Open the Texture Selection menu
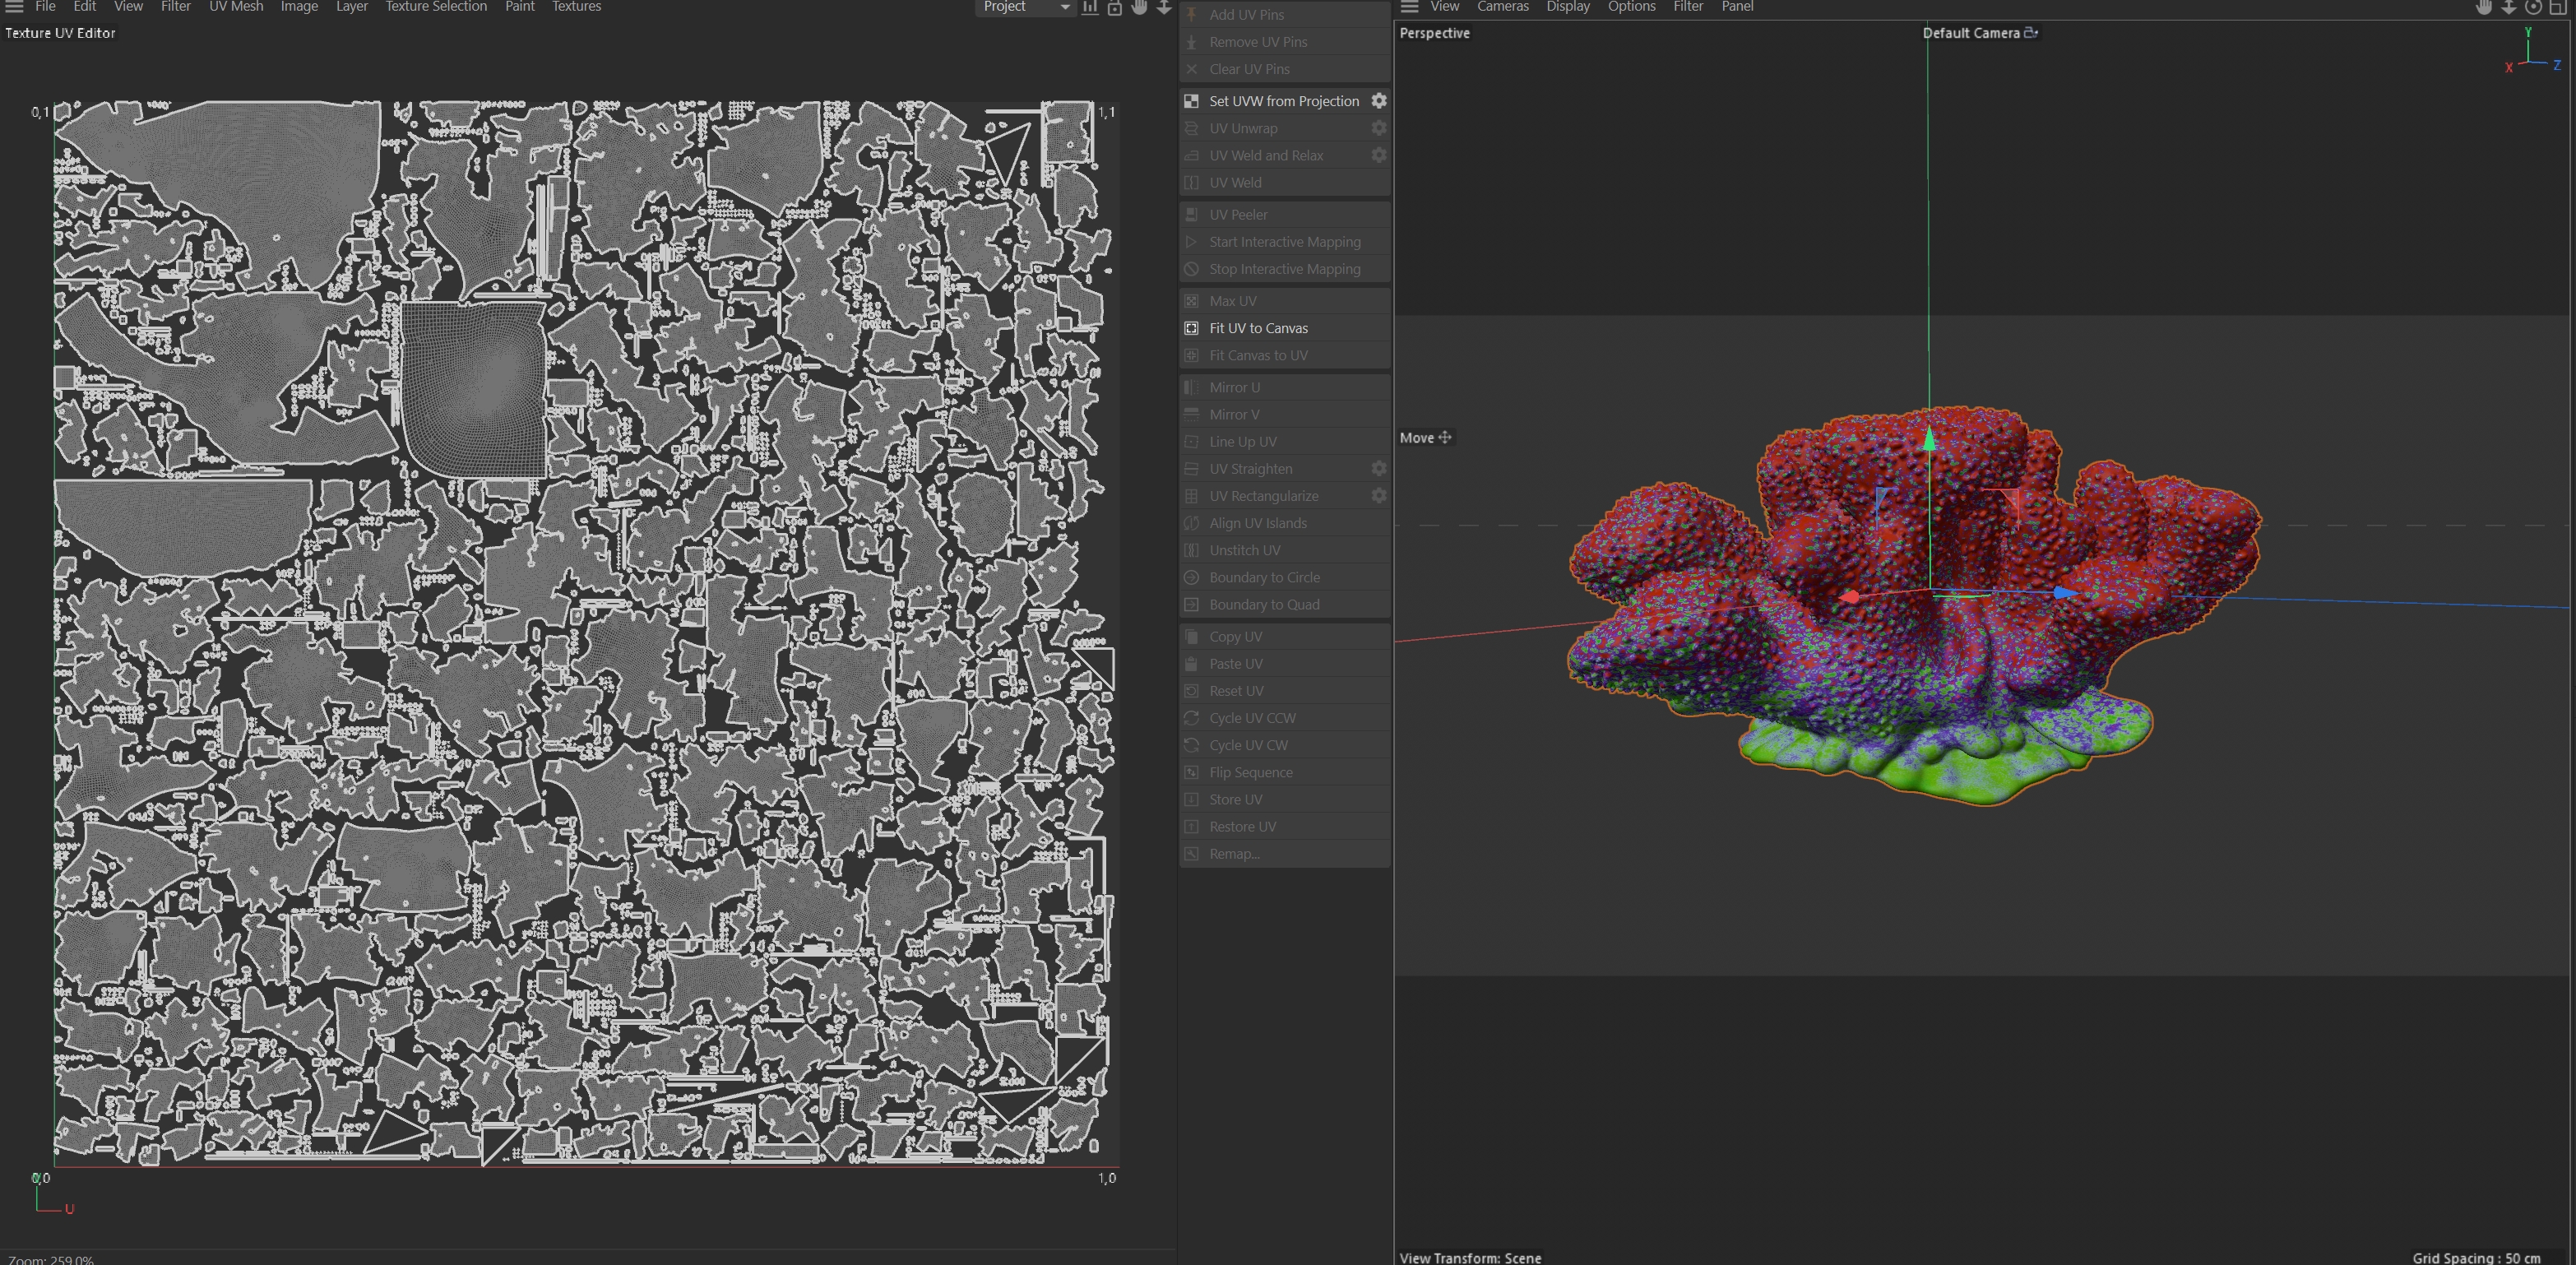The width and height of the screenshot is (2576, 1265). click(436, 7)
